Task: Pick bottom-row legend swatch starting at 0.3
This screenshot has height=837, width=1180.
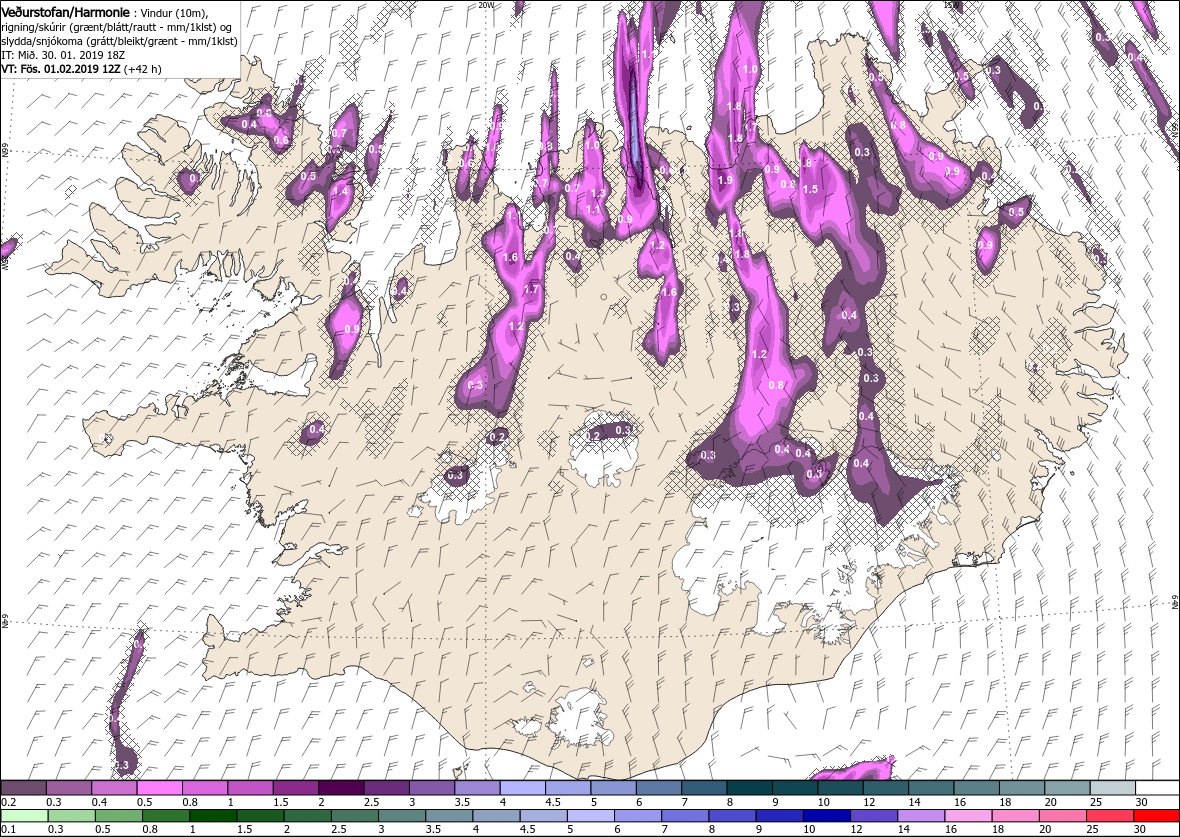Action: pyautogui.click(x=71, y=816)
